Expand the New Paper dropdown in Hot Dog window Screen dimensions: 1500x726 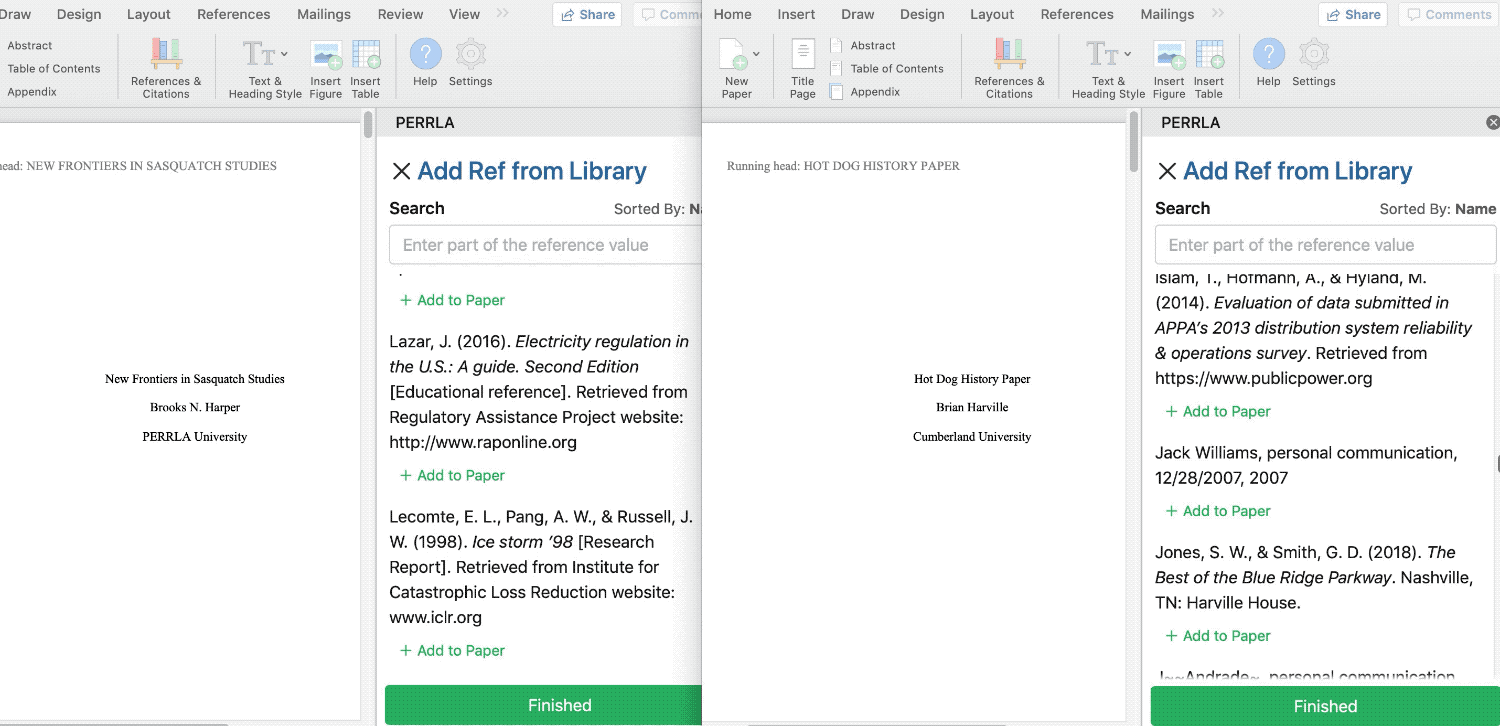tap(756, 53)
